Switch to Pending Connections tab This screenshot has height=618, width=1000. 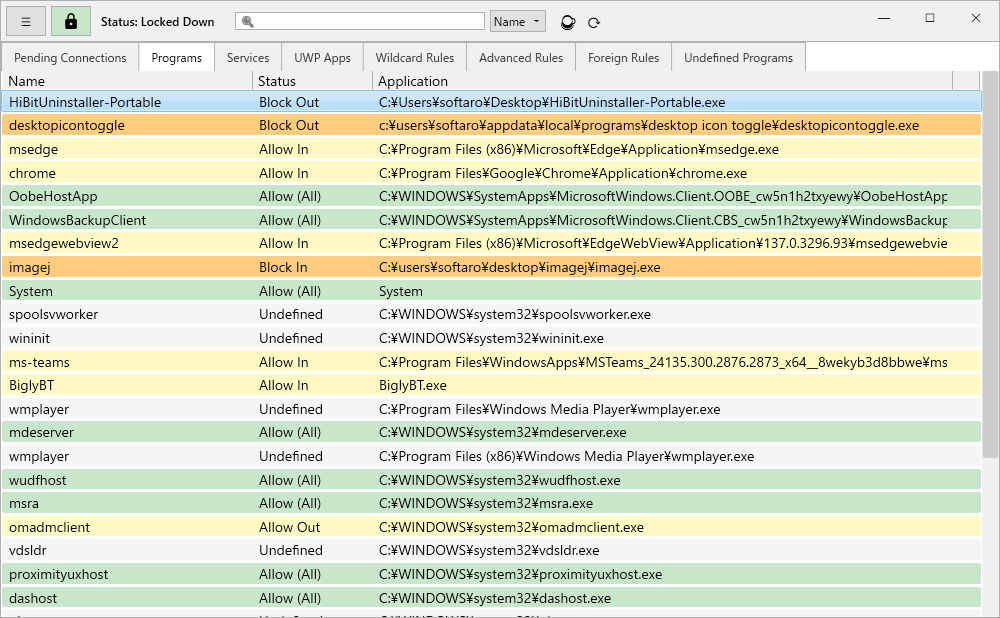70,58
